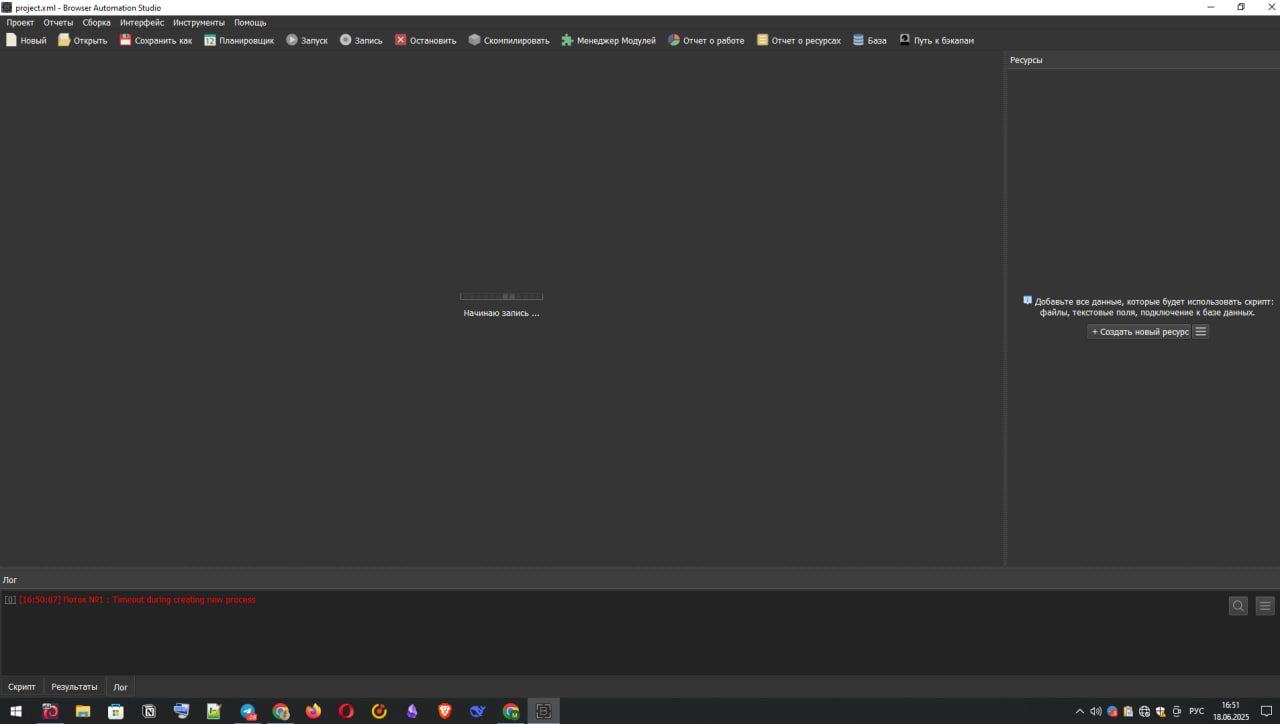Expand the resource options hamburger menu

coord(1201,332)
